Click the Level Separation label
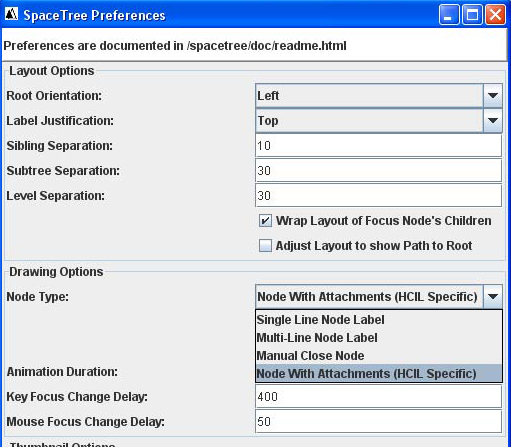Image resolution: width=511 pixels, height=447 pixels. point(55,196)
